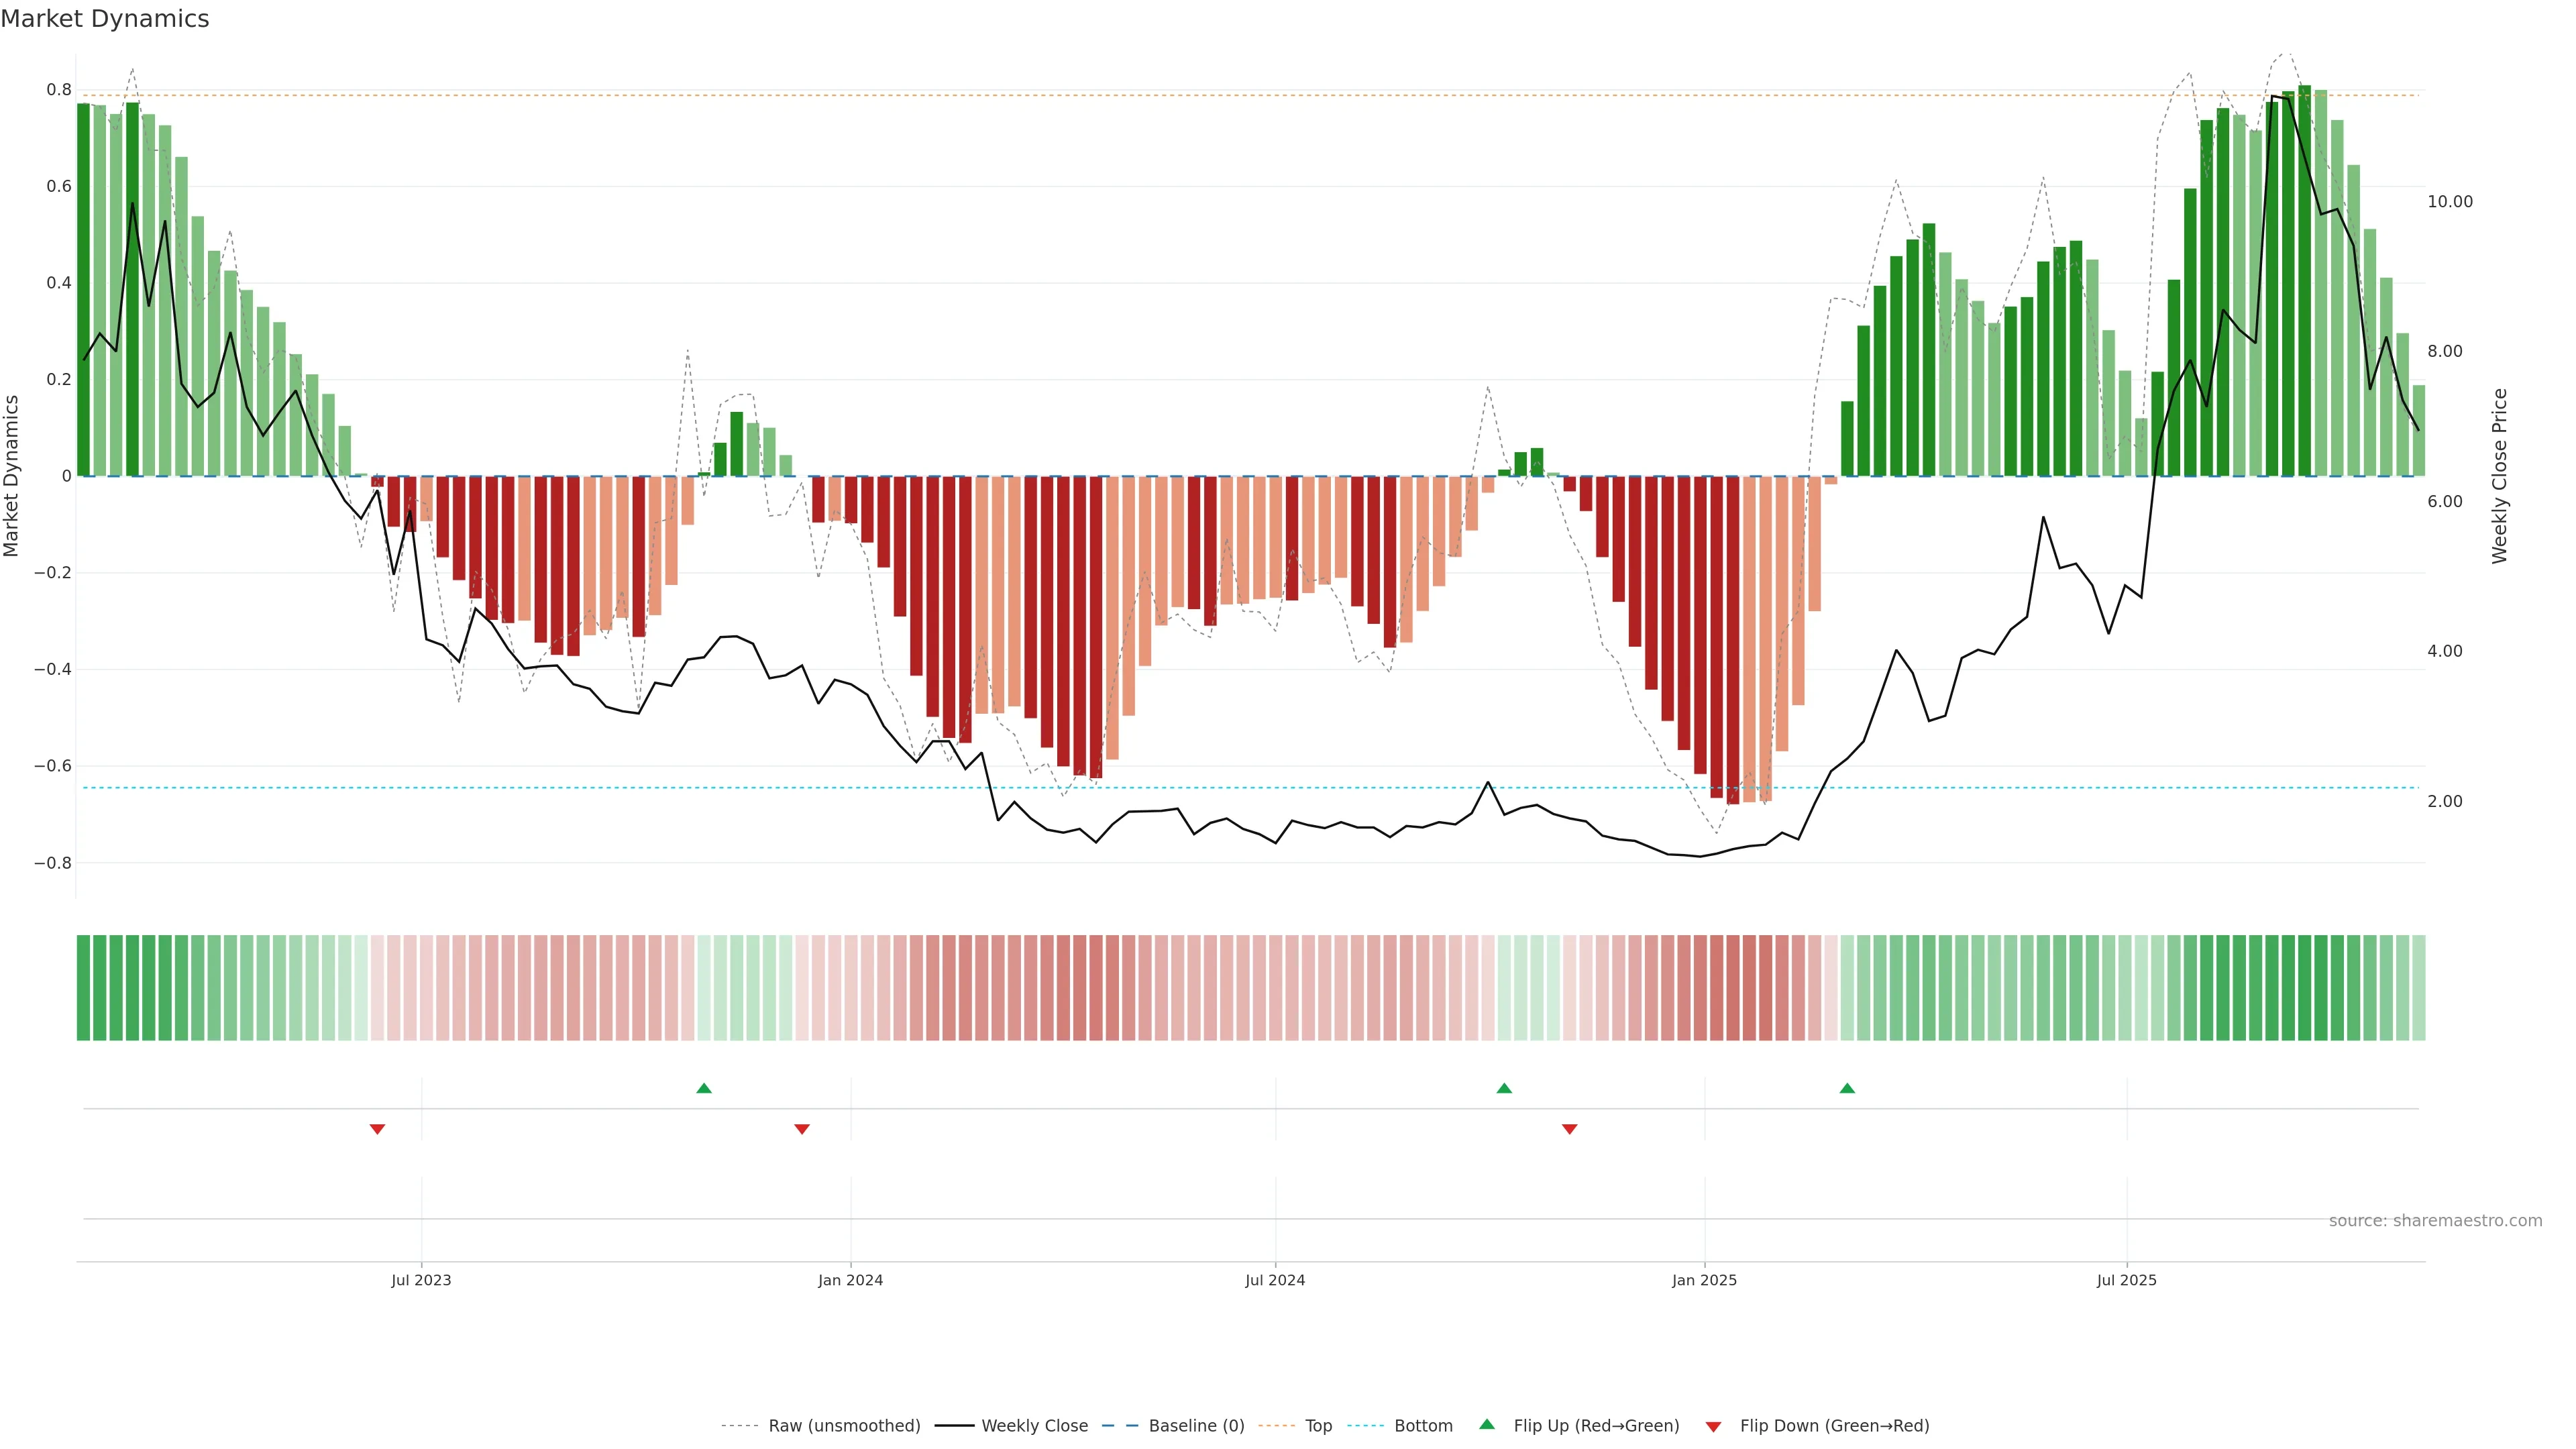Click the last green flip-up triangle marker
Viewport: 2576px width, 1449px height.
coord(1847,1088)
